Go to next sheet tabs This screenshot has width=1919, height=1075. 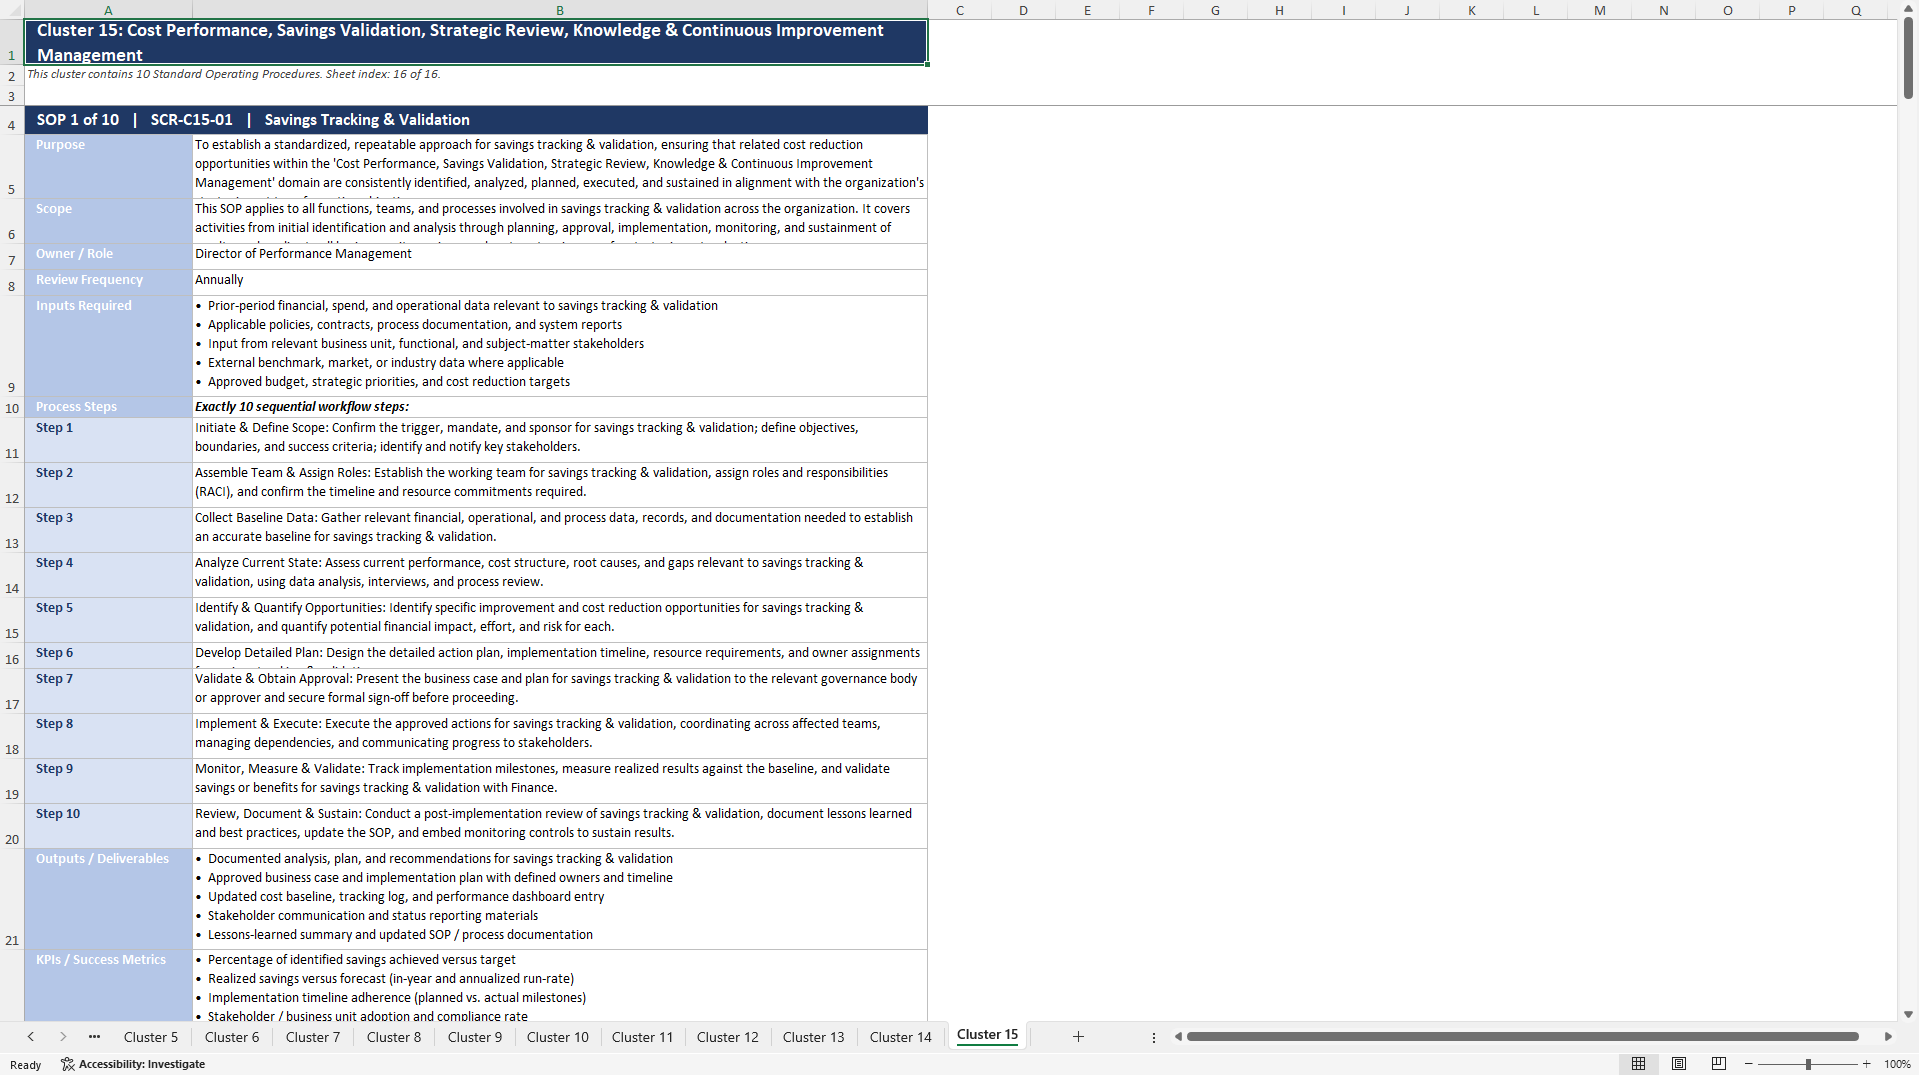63,1037
